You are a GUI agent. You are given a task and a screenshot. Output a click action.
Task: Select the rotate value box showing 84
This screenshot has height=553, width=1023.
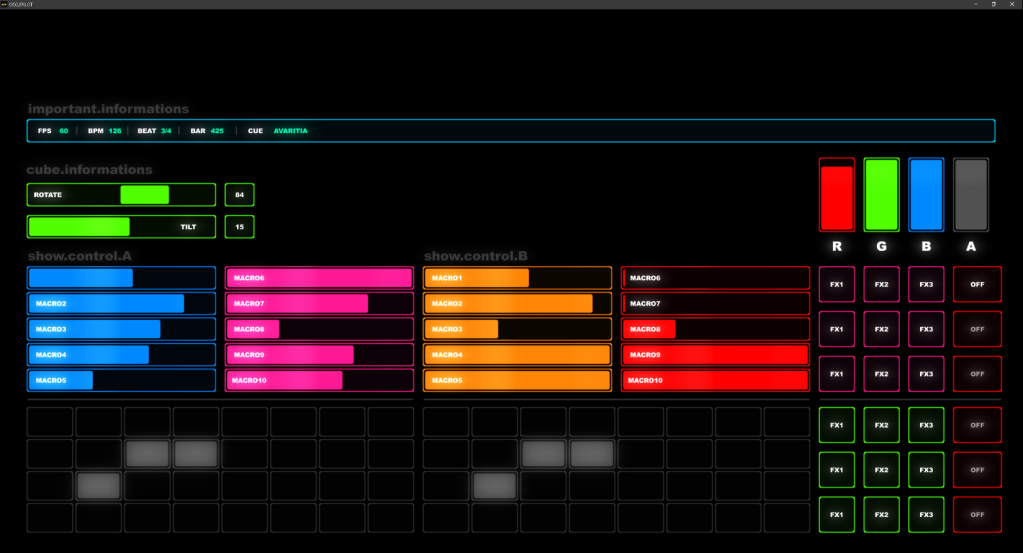pos(239,195)
